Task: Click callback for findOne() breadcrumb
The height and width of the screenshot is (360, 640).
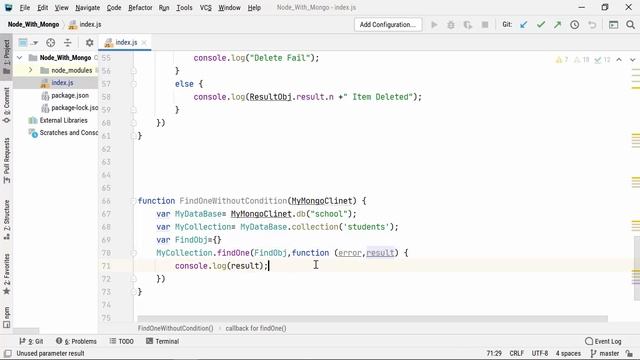Action: coord(256,328)
